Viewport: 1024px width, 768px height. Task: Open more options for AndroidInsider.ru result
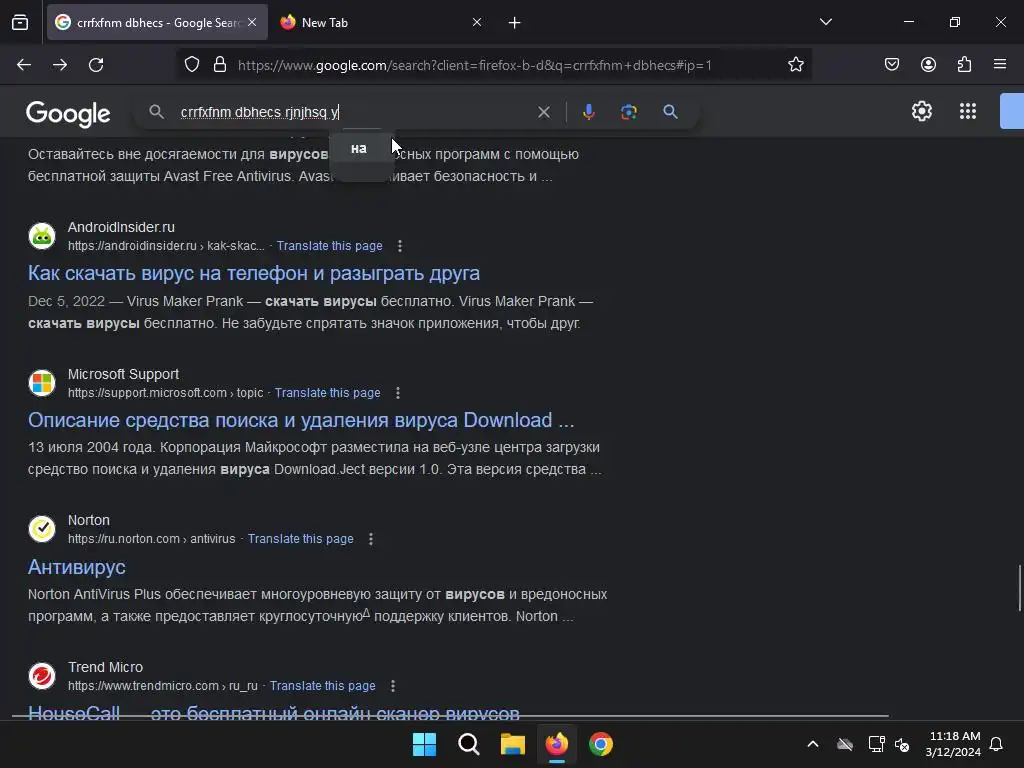point(400,246)
